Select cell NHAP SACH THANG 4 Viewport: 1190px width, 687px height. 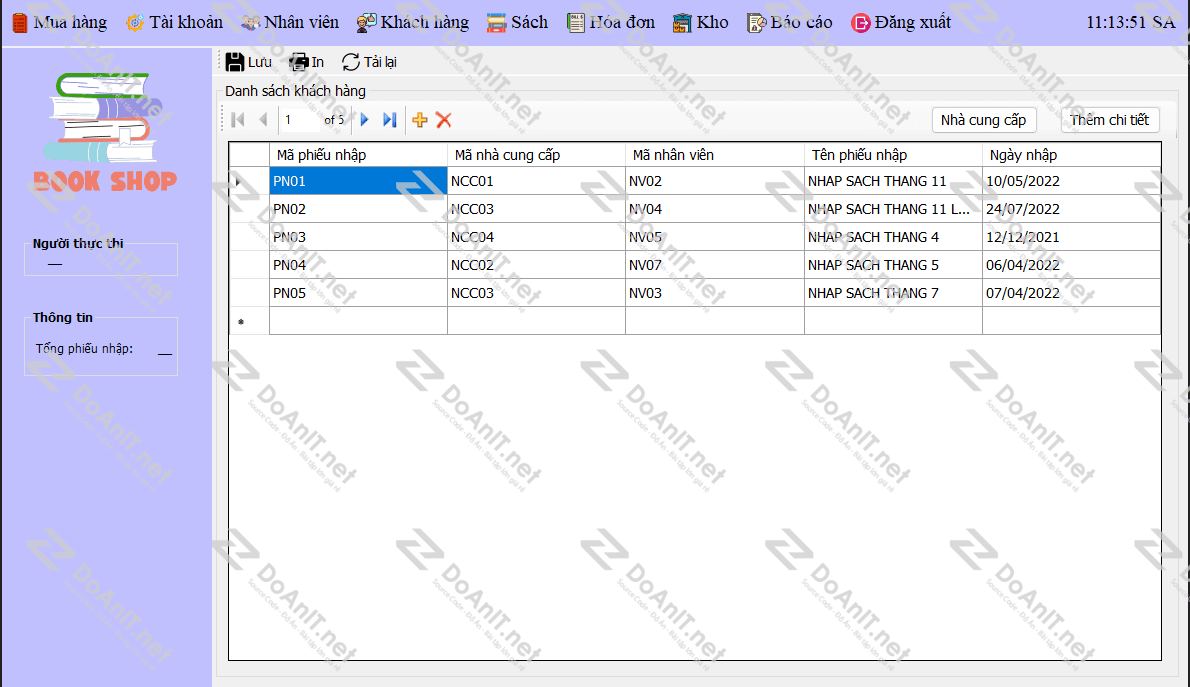(x=893, y=237)
